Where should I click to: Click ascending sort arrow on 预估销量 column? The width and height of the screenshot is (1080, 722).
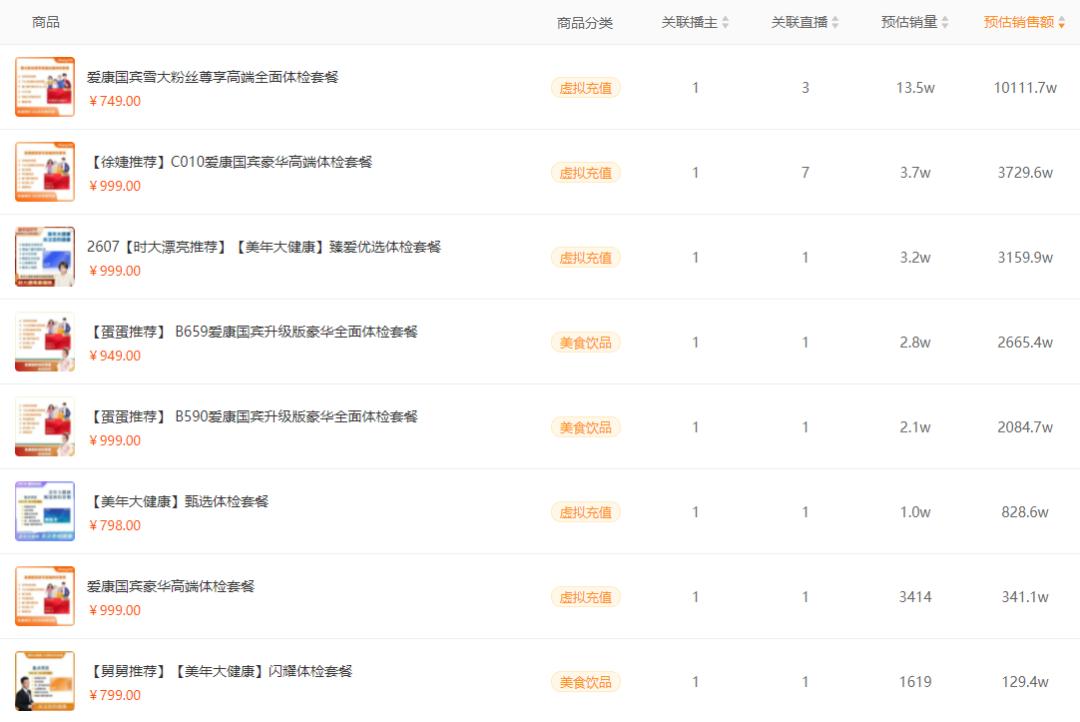coord(945,17)
